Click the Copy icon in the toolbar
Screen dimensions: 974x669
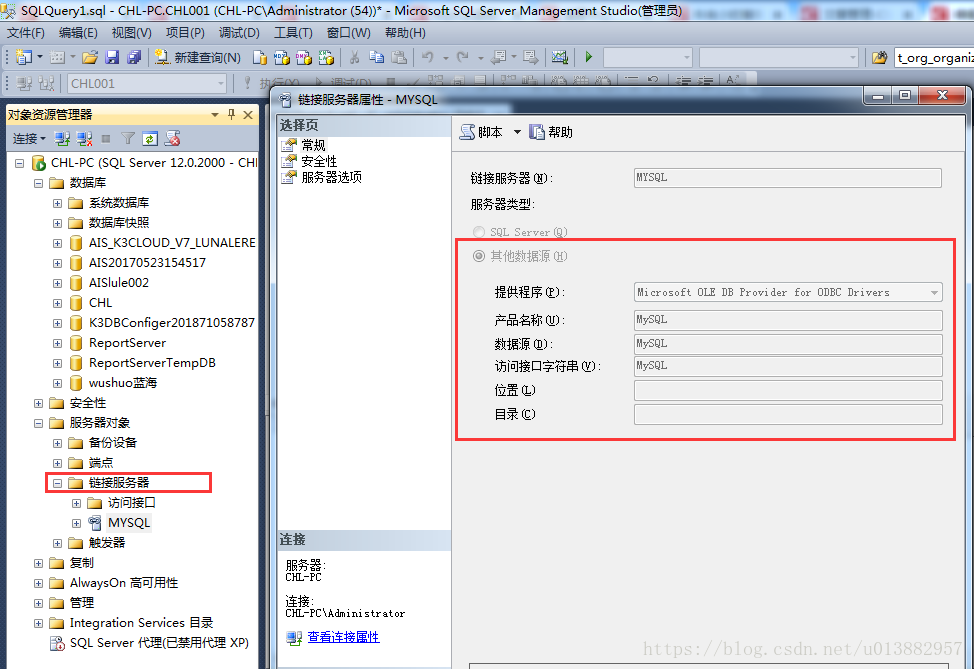(x=376, y=58)
